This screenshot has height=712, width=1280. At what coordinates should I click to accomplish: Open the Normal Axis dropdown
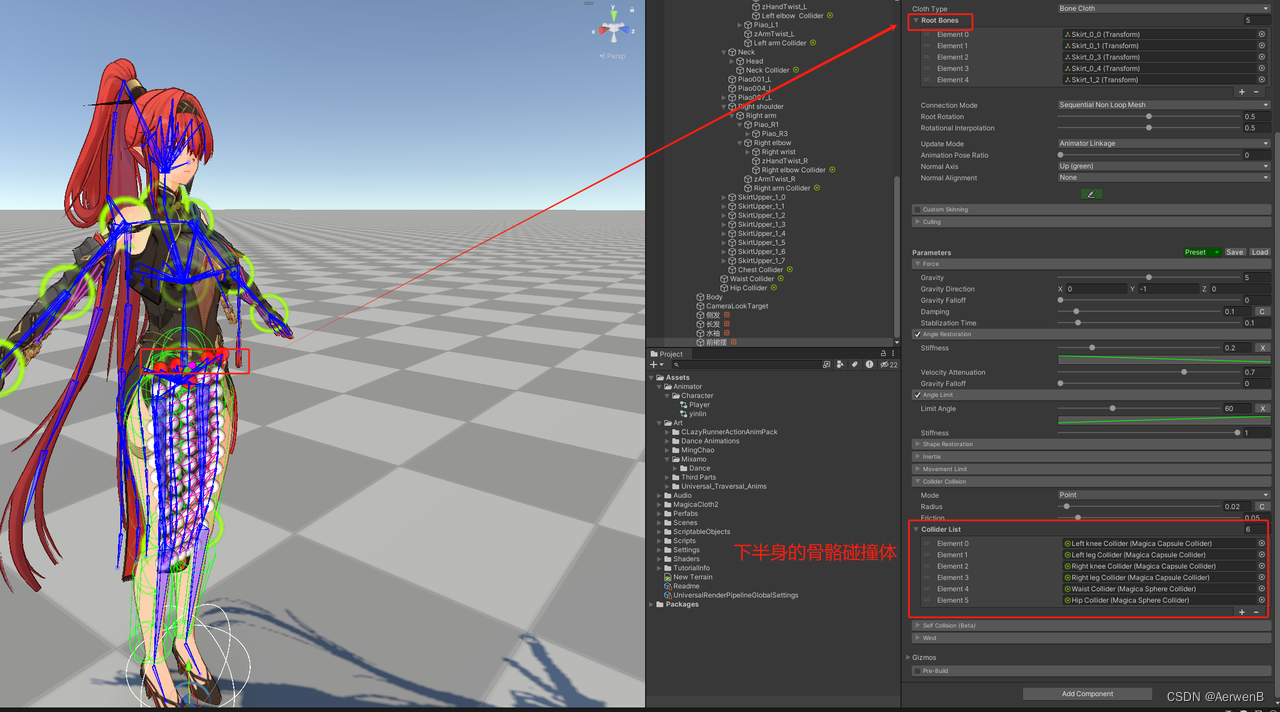(1164, 166)
